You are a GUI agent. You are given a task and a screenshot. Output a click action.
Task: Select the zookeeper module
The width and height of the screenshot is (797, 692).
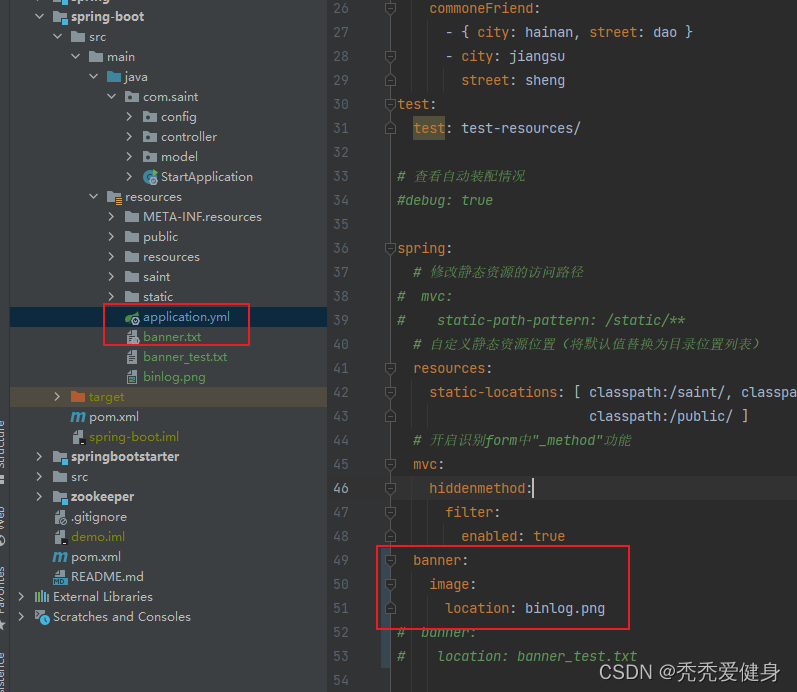(102, 497)
